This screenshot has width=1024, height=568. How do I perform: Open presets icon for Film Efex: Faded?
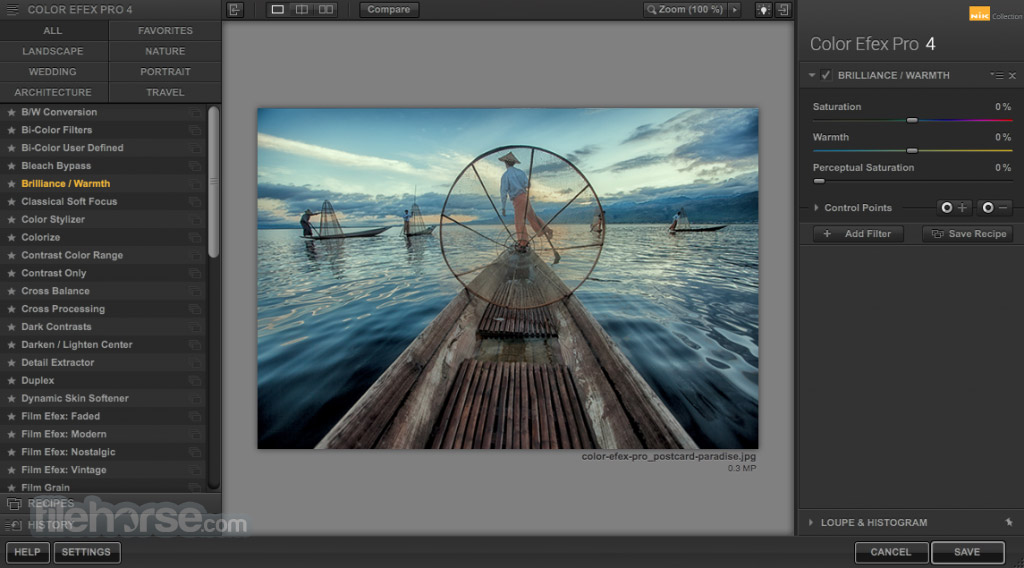point(195,417)
